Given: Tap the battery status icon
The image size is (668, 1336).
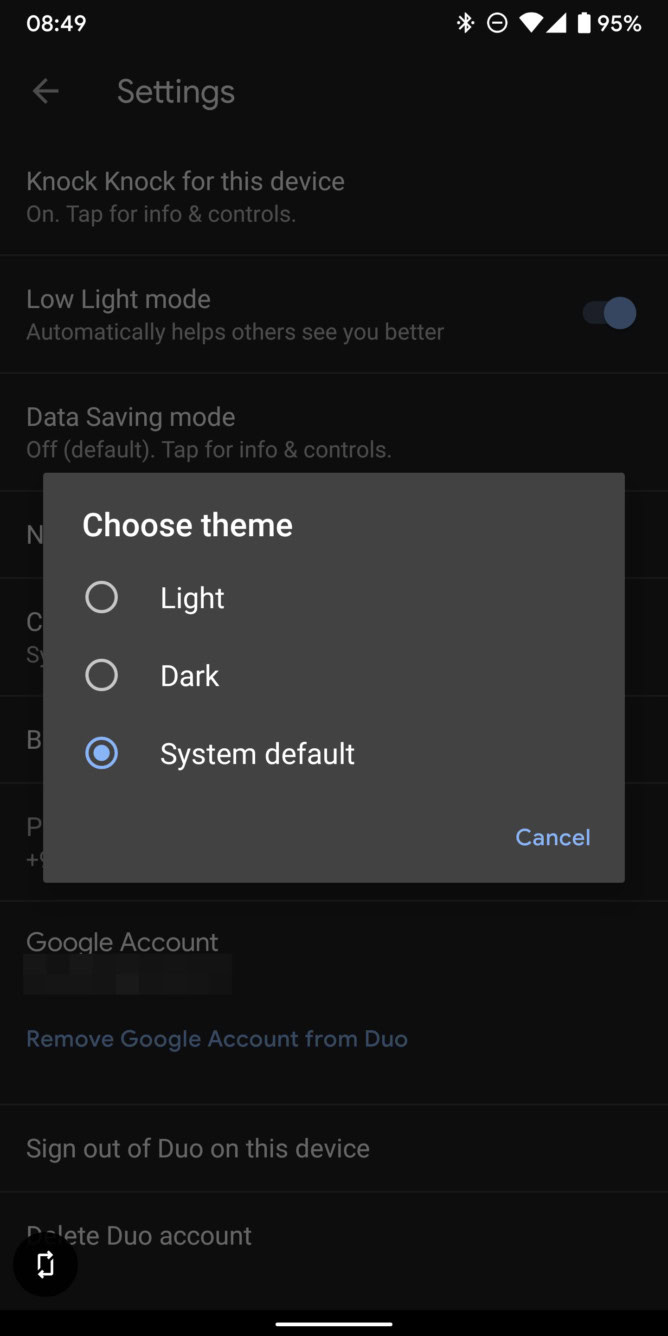Looking at the screenshot, I should pyautogui.click(x=583, y=23).
